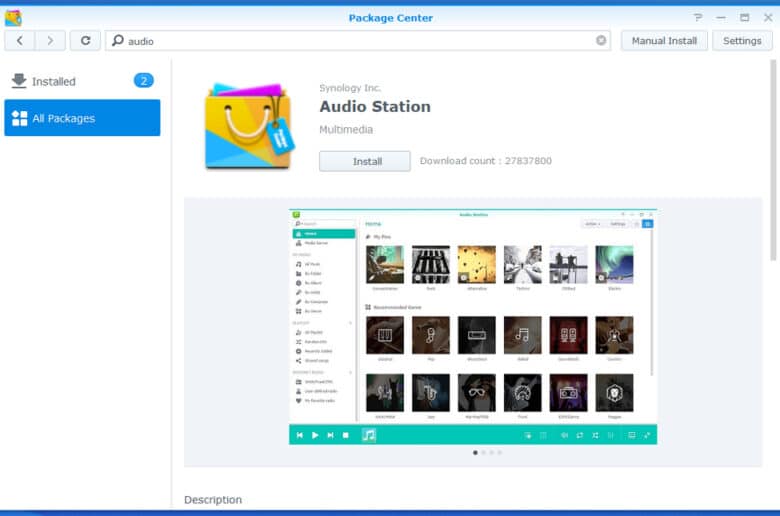
Task: Clear the 'audio' search text
Action: click(601, 40)
